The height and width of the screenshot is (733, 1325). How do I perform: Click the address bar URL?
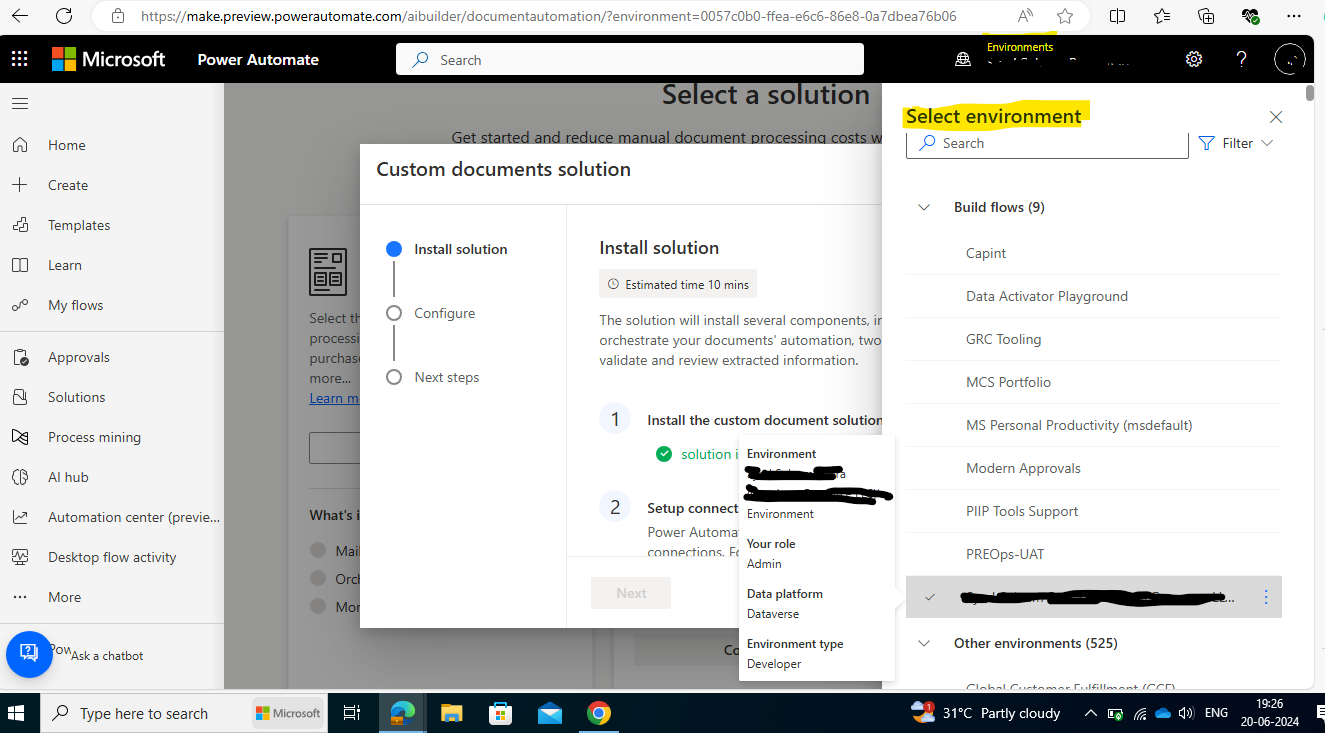click(548, 16)
